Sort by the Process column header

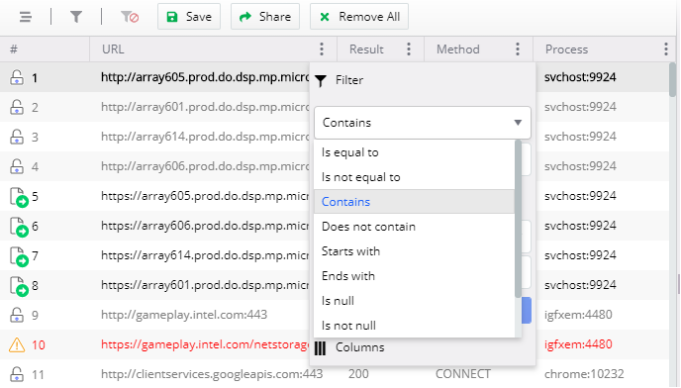click(x=566, y=49)
